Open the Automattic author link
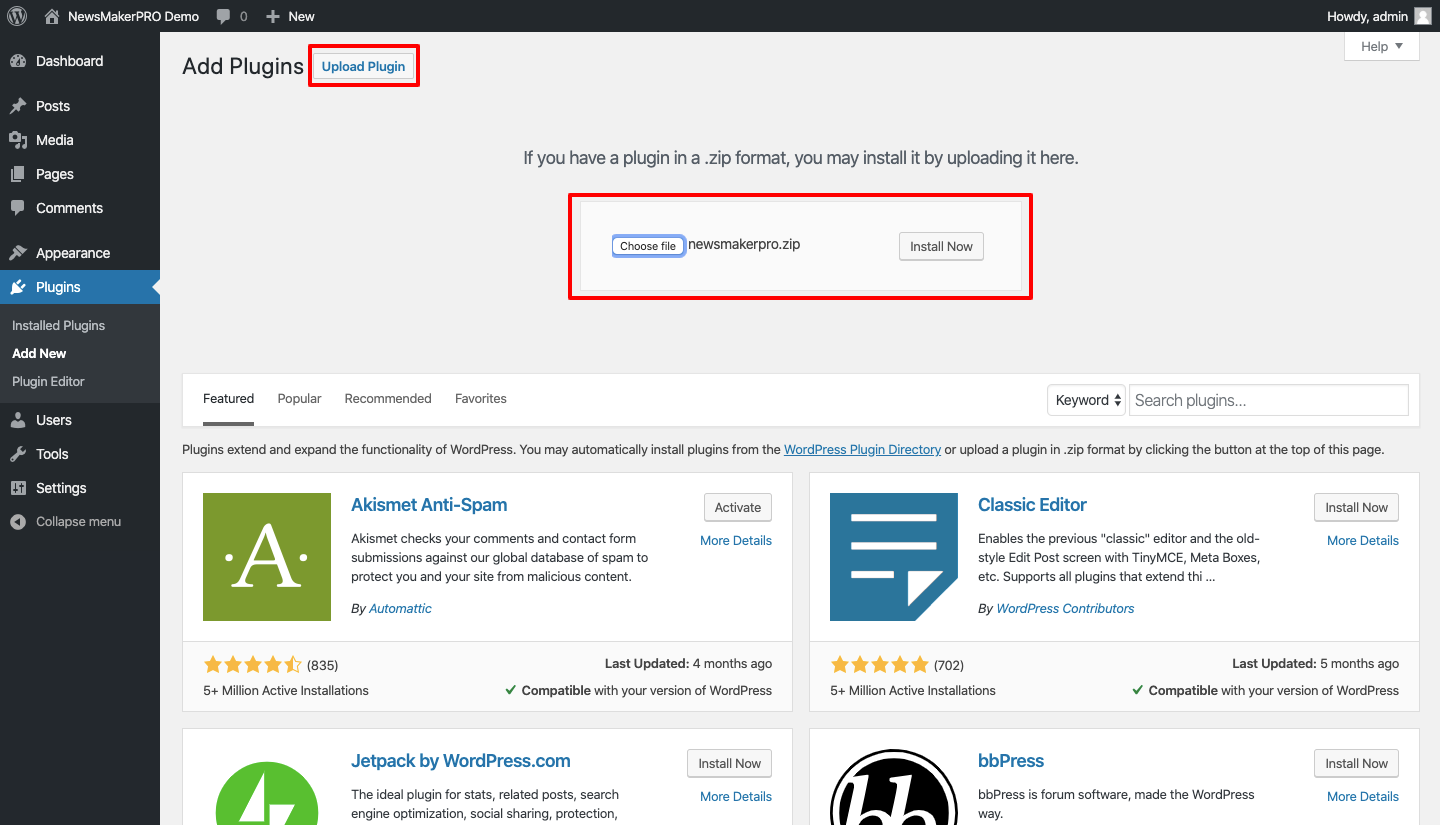Screen dimensions: 1440x825 click(400, 608)
